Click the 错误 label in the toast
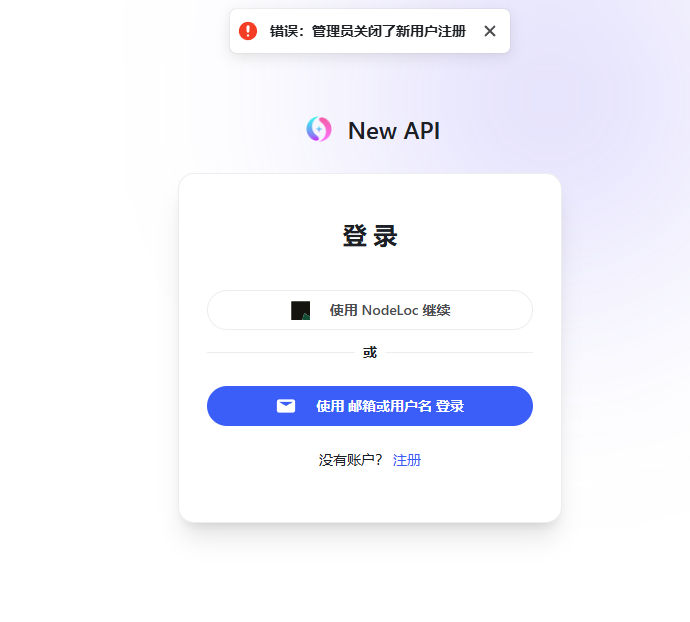The image size is (690, 622). click(x=284, y=31)
